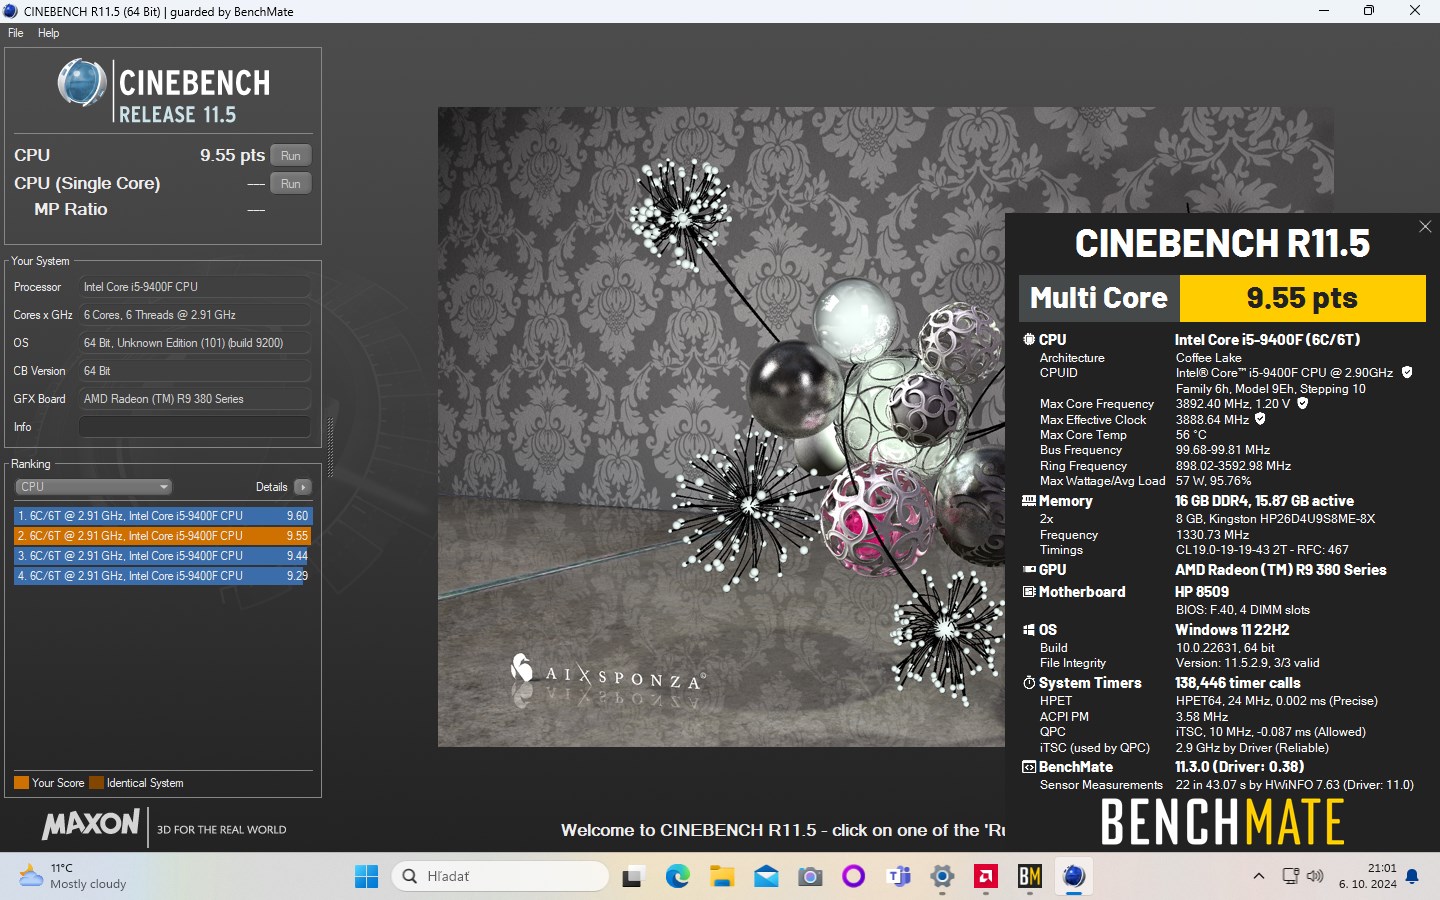The image size is (1440, 900).
Task: Open AMD Software from the taskbar
Action: pos(986,877)
